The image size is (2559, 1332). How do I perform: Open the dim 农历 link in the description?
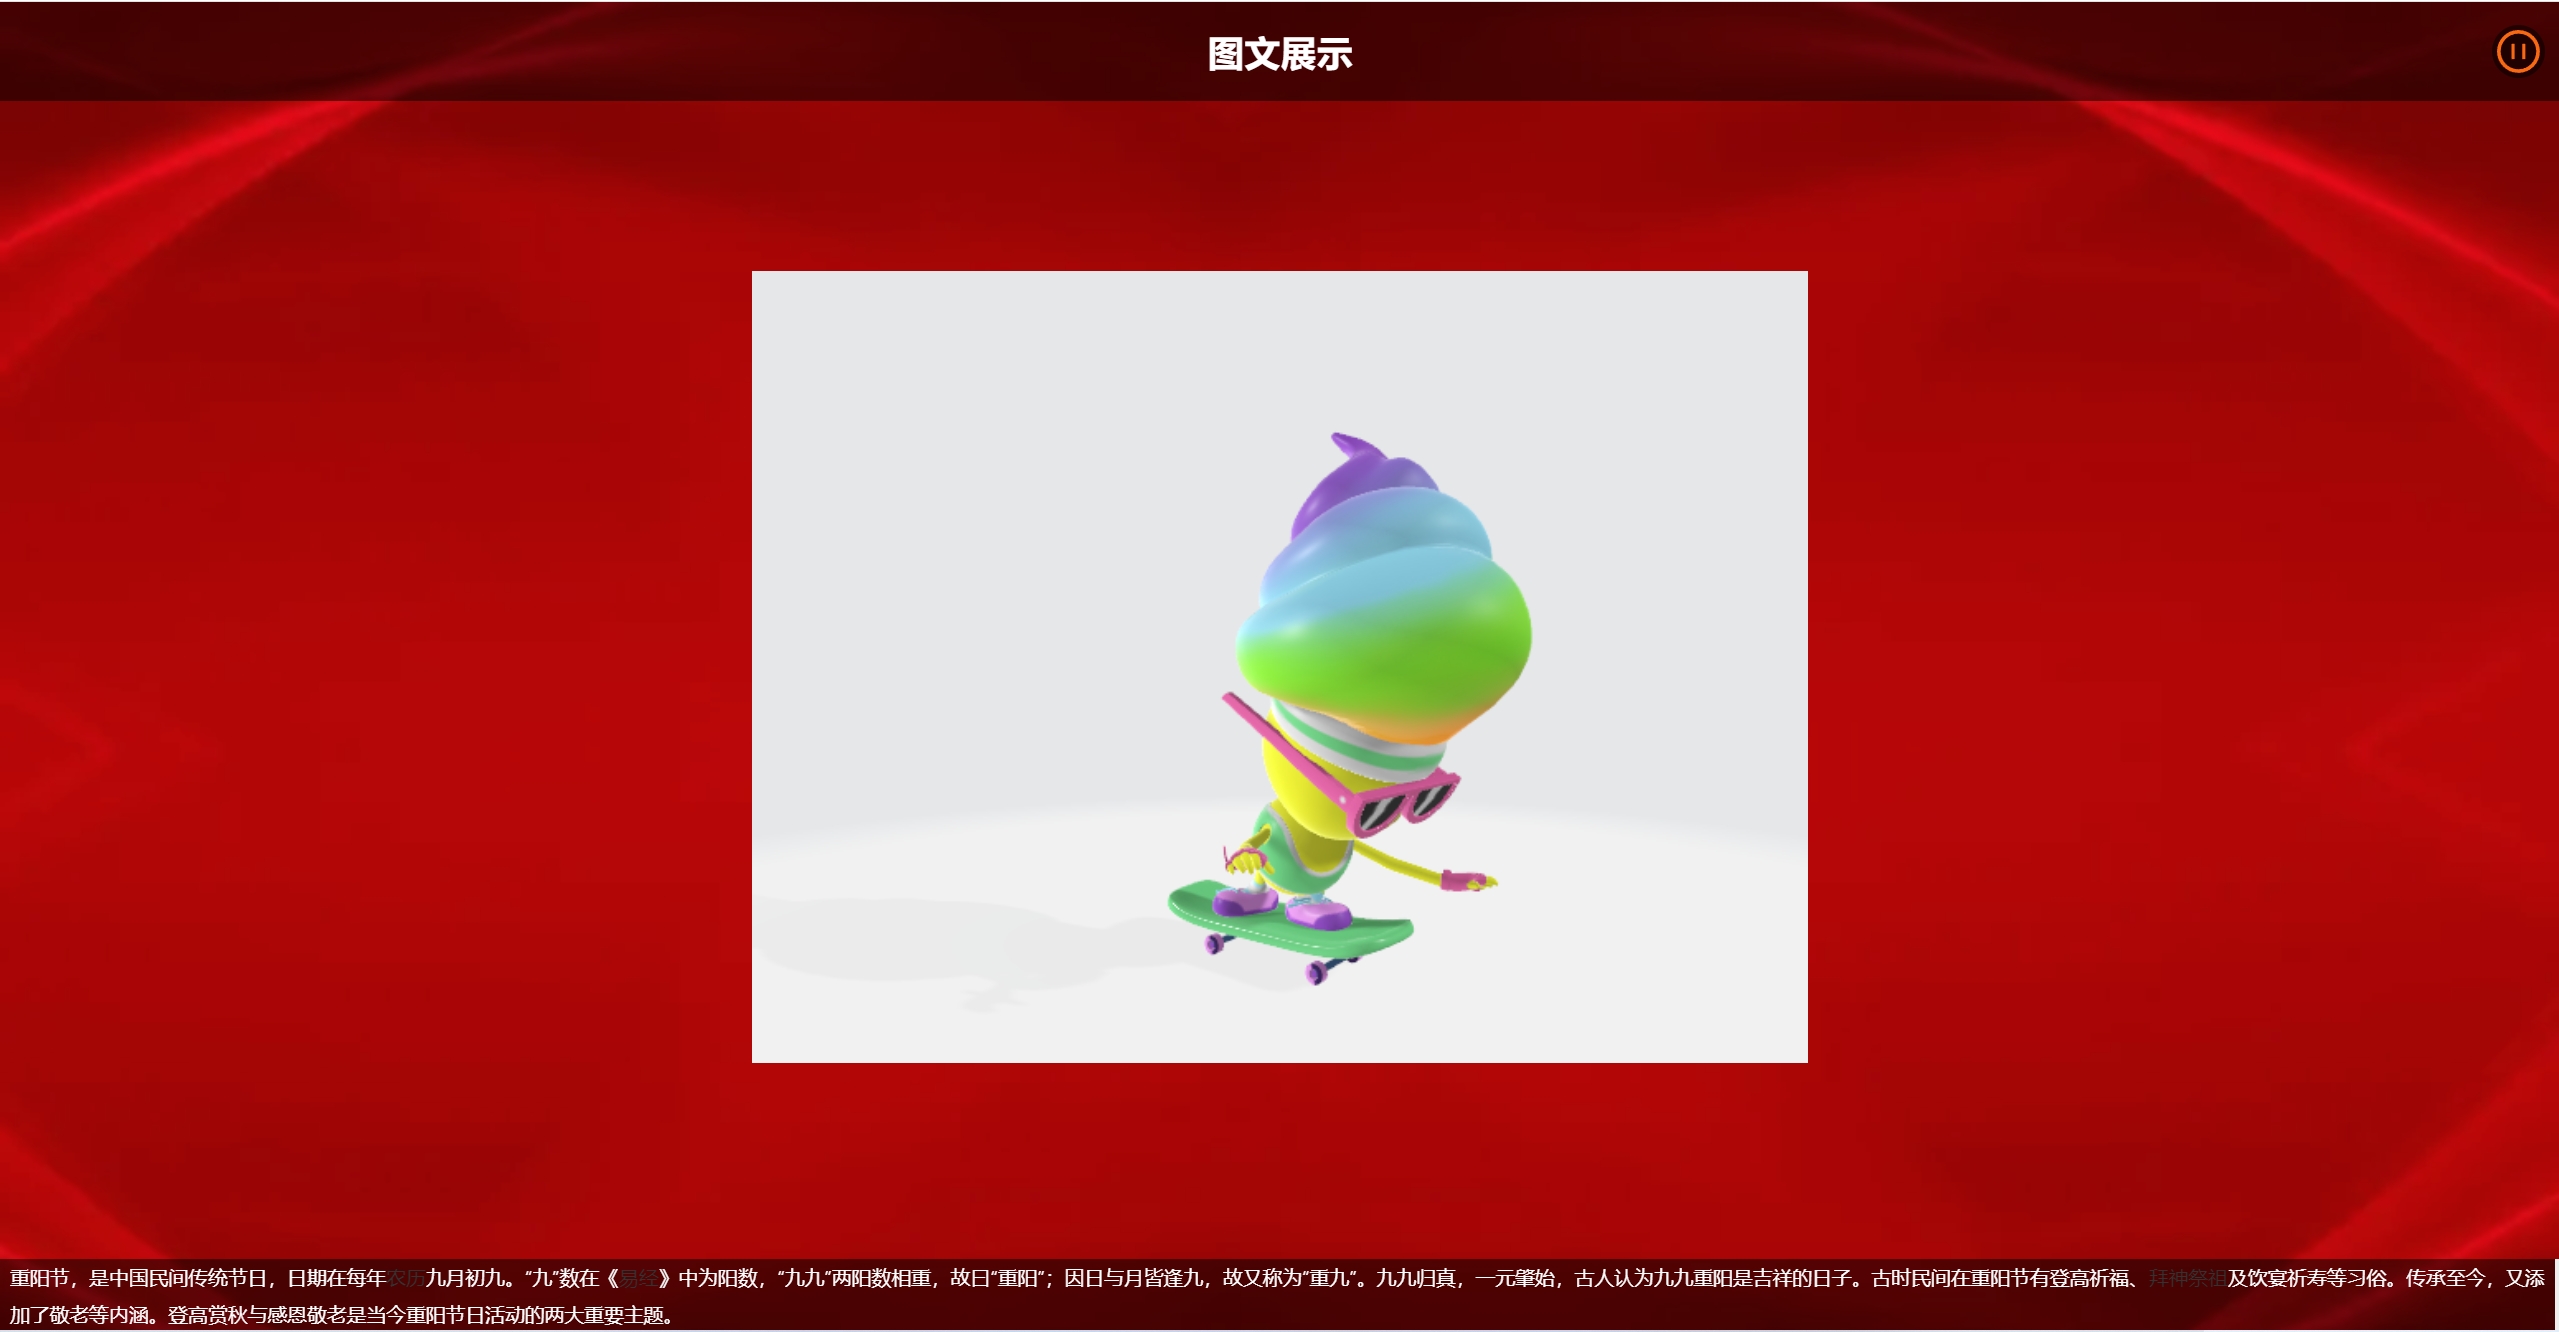406,1278
